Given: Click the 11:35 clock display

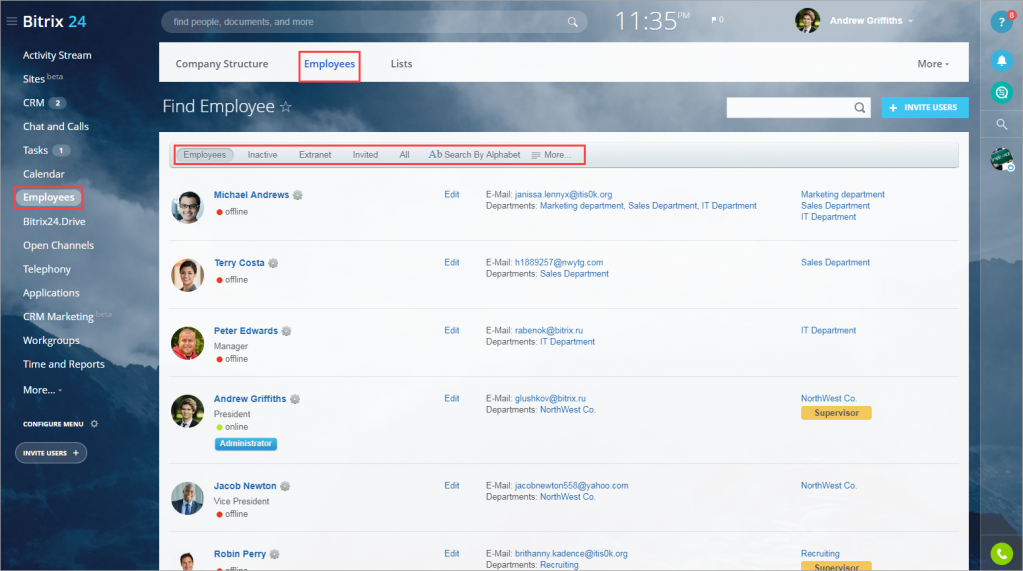Looking at the screenshot, I should (652, 21).
